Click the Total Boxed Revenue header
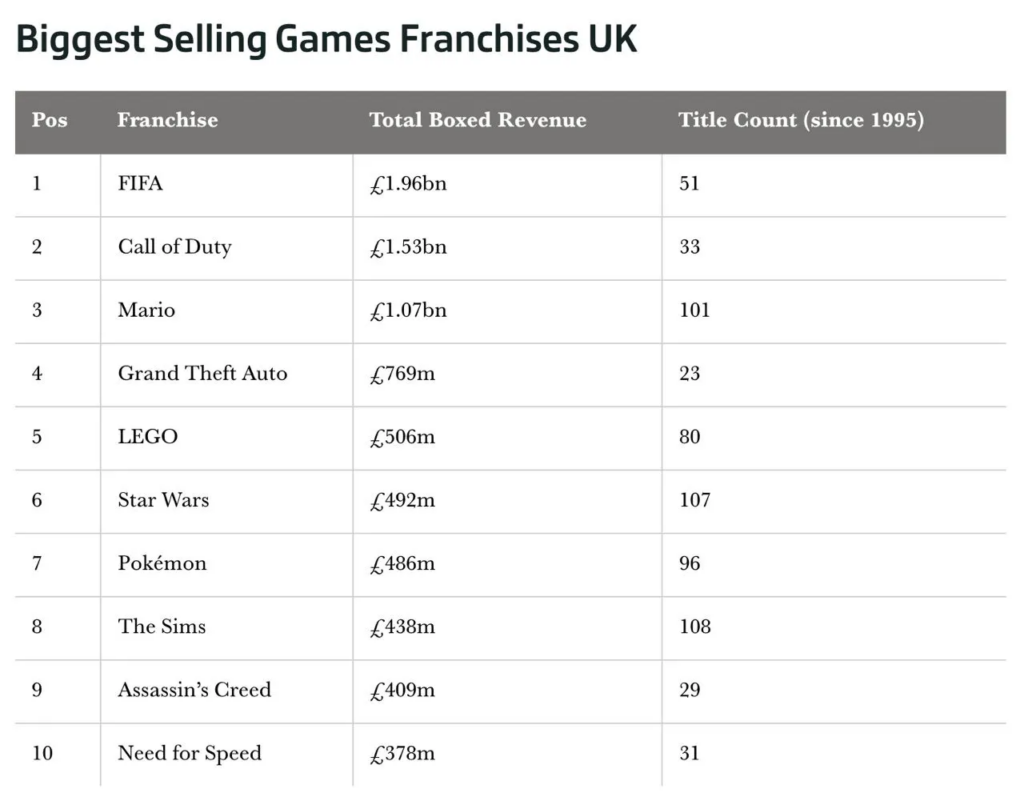The image size is (1024, 797). tap(477, 120)
